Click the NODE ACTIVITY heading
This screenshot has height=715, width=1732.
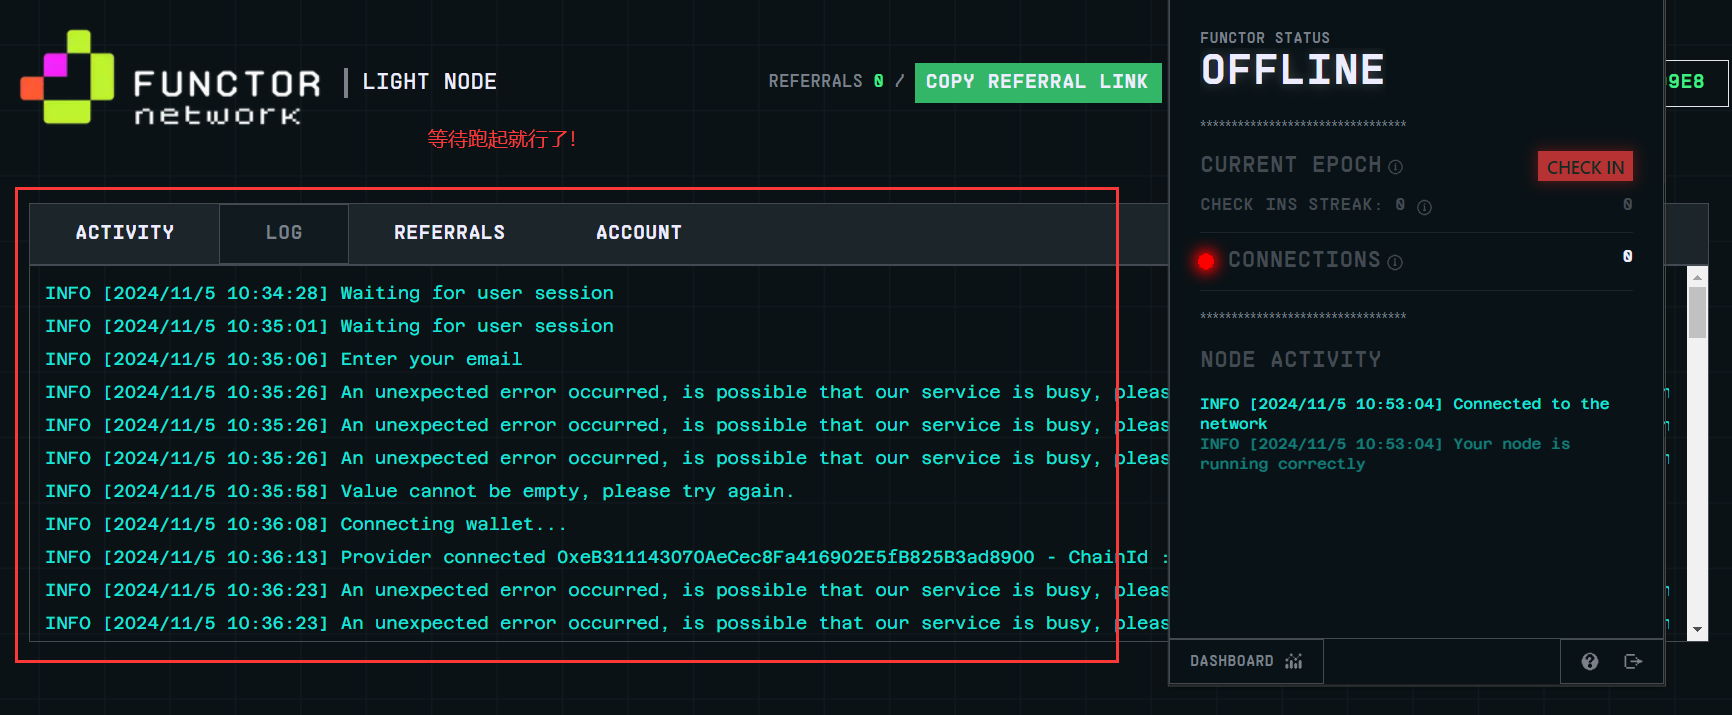click(1290, 360)
